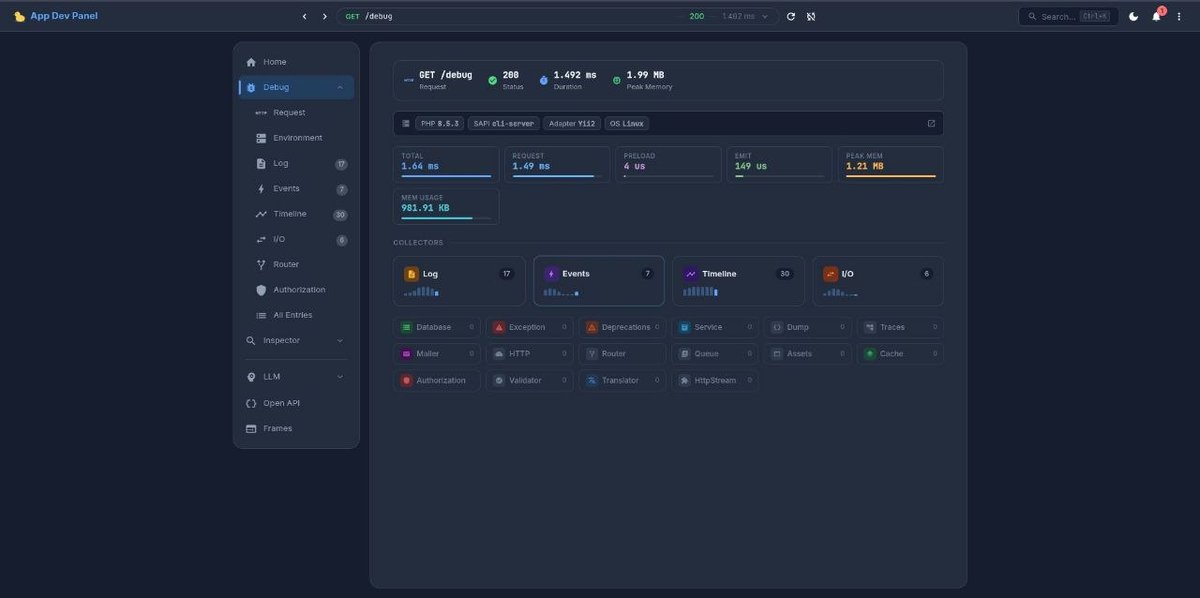The height and width of the screenshot is (598, 1200).
Task: Open Router in sidebar
Action: click(296, 264)
